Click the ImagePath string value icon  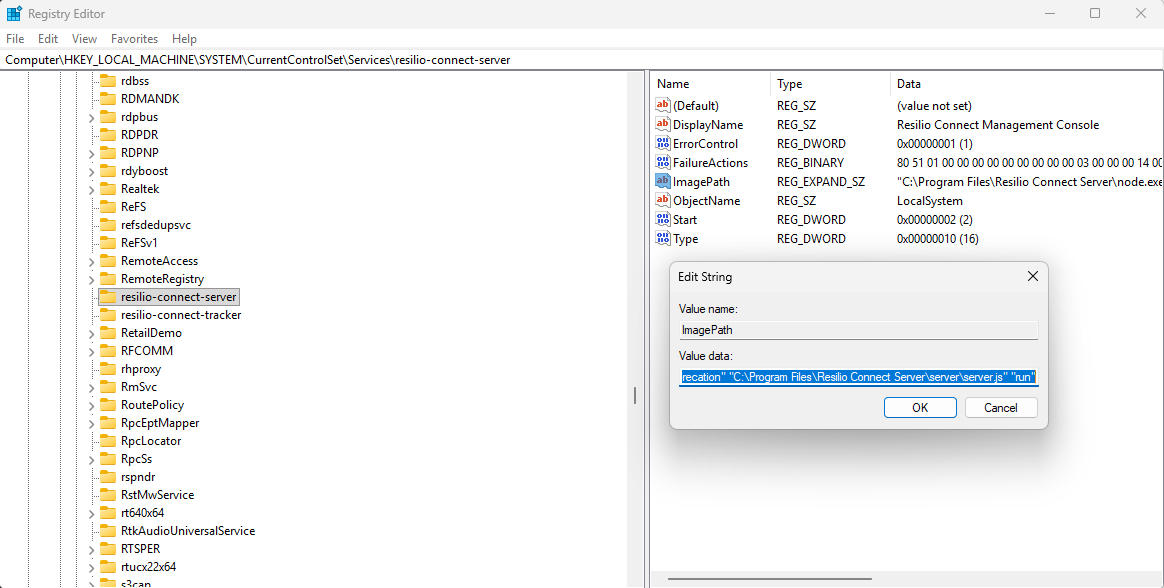662,181
